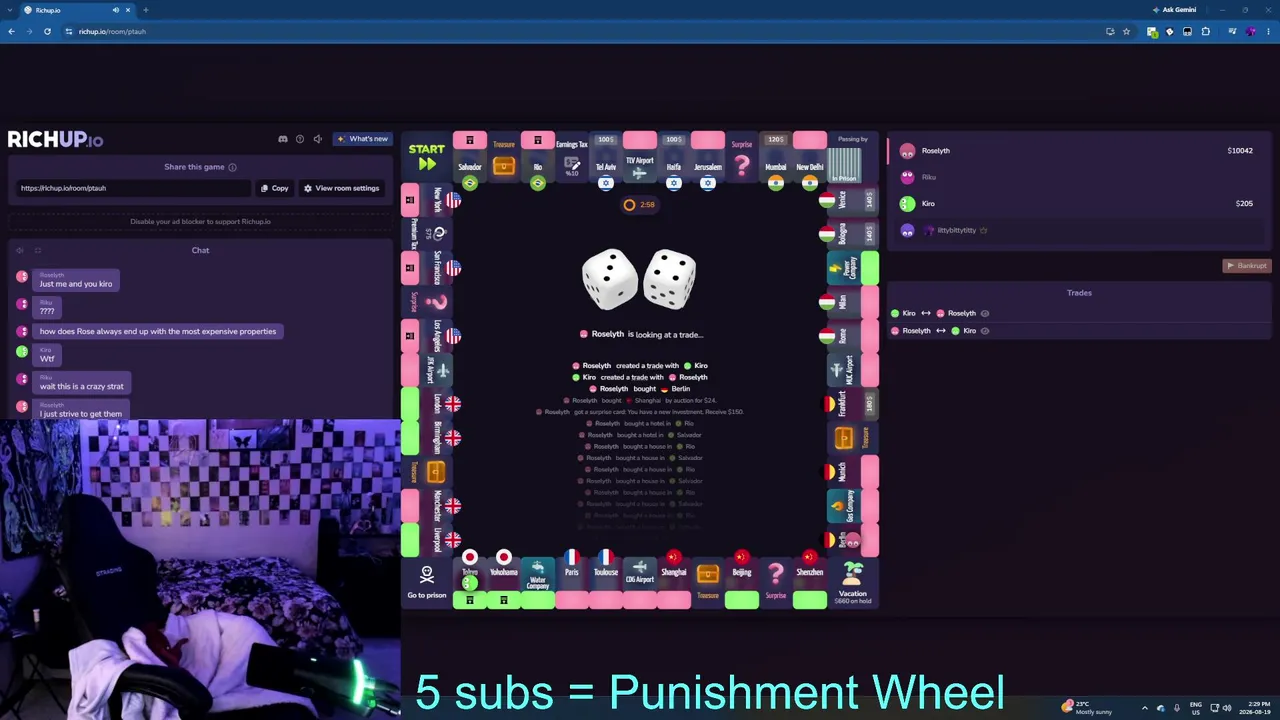Click the Go to prison corner tile
Image resolution: width=1280 pixels, height=720 pixels.
pos(427,583)
